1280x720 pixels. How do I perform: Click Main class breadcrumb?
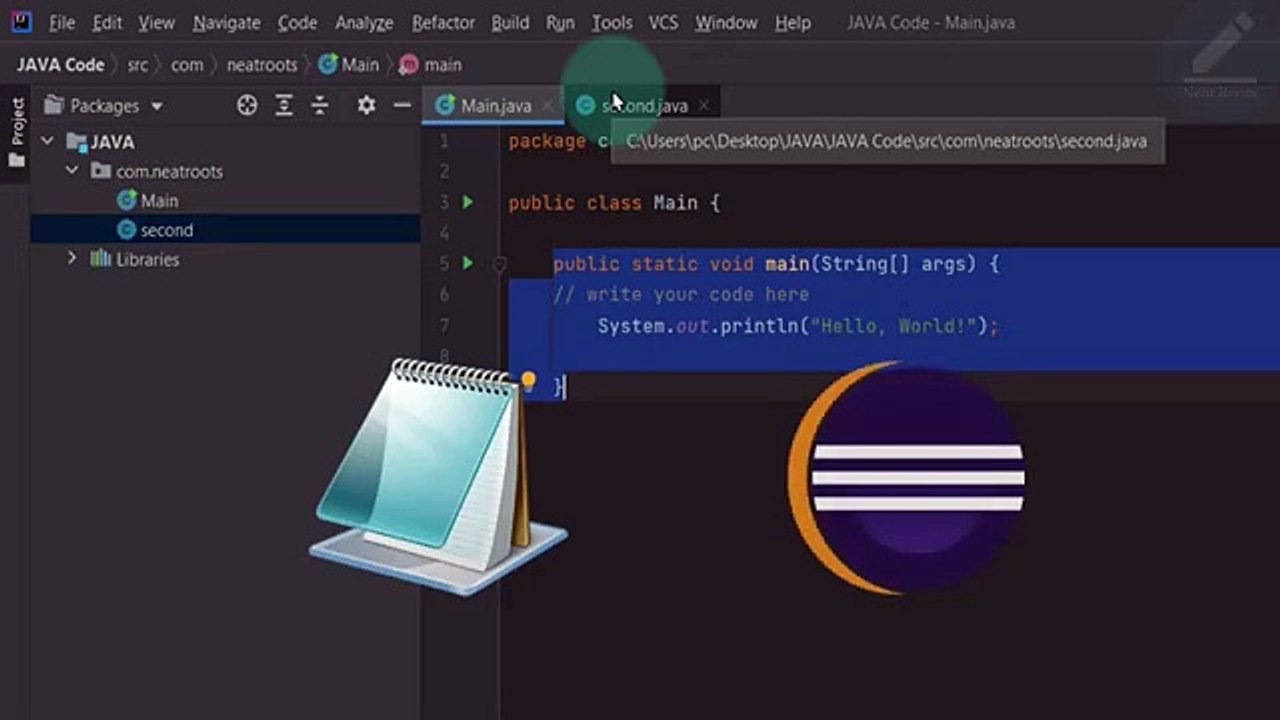pyautogui.click(x=349, y=65)
